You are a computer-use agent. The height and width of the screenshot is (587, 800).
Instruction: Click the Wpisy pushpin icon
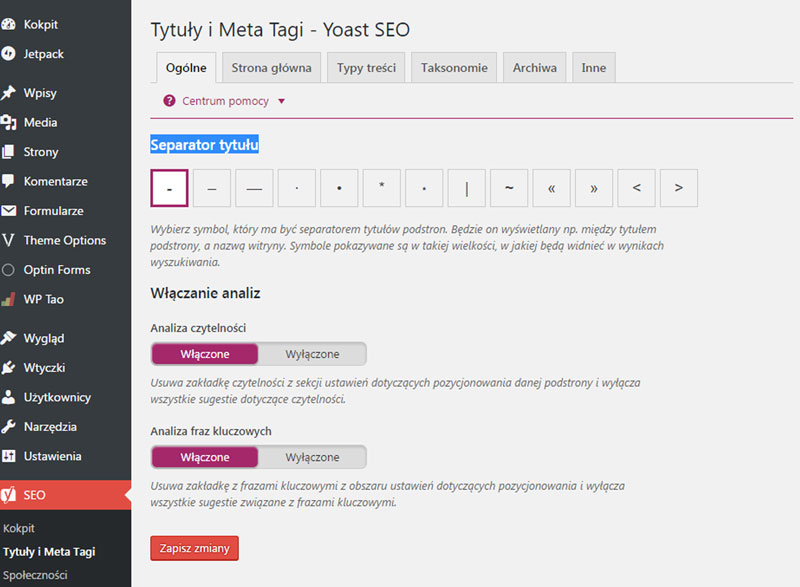(x=8, y=93)
